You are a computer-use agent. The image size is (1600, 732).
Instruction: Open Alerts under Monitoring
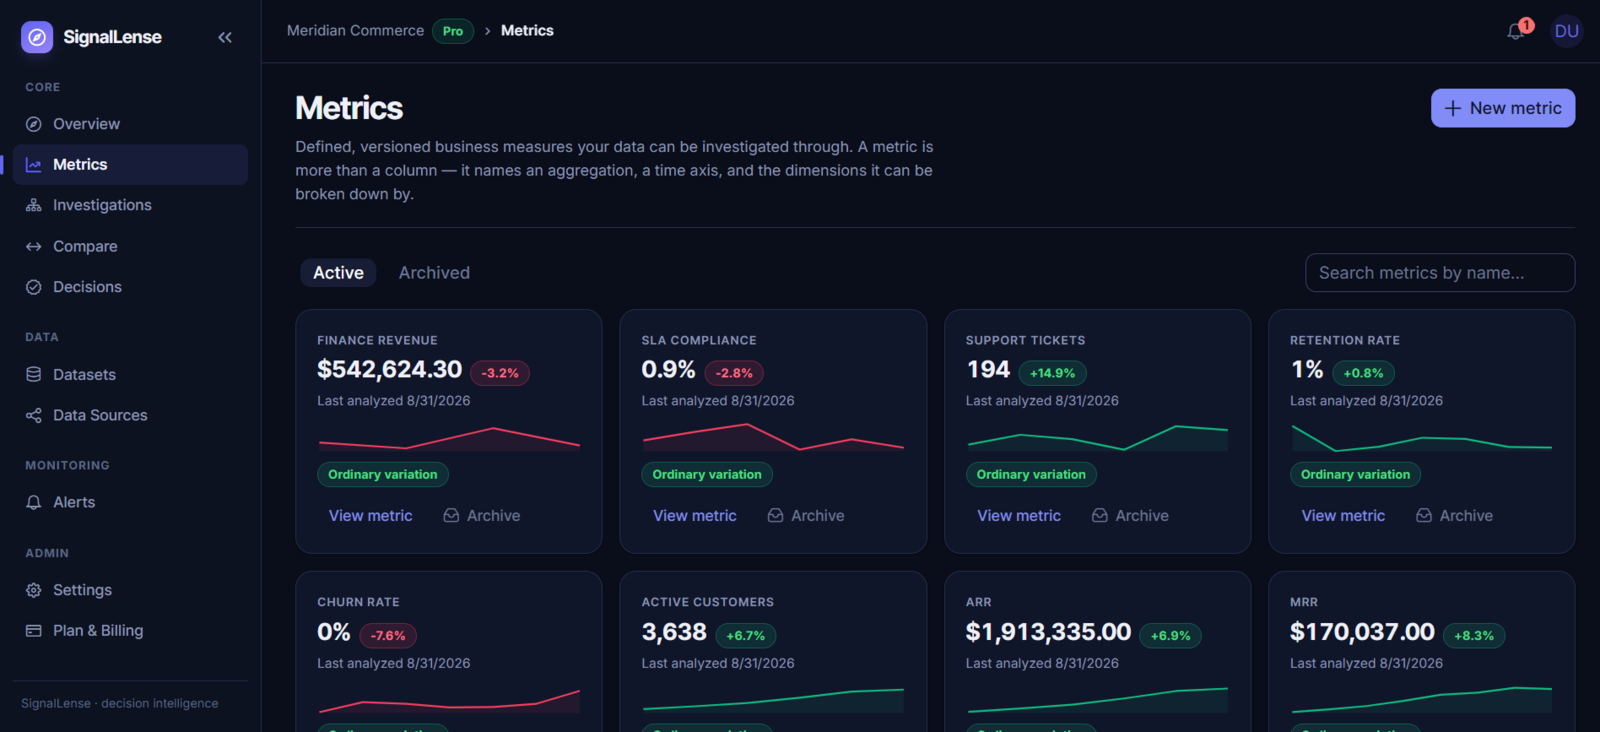pyautogui.click(x=130, y=502)
